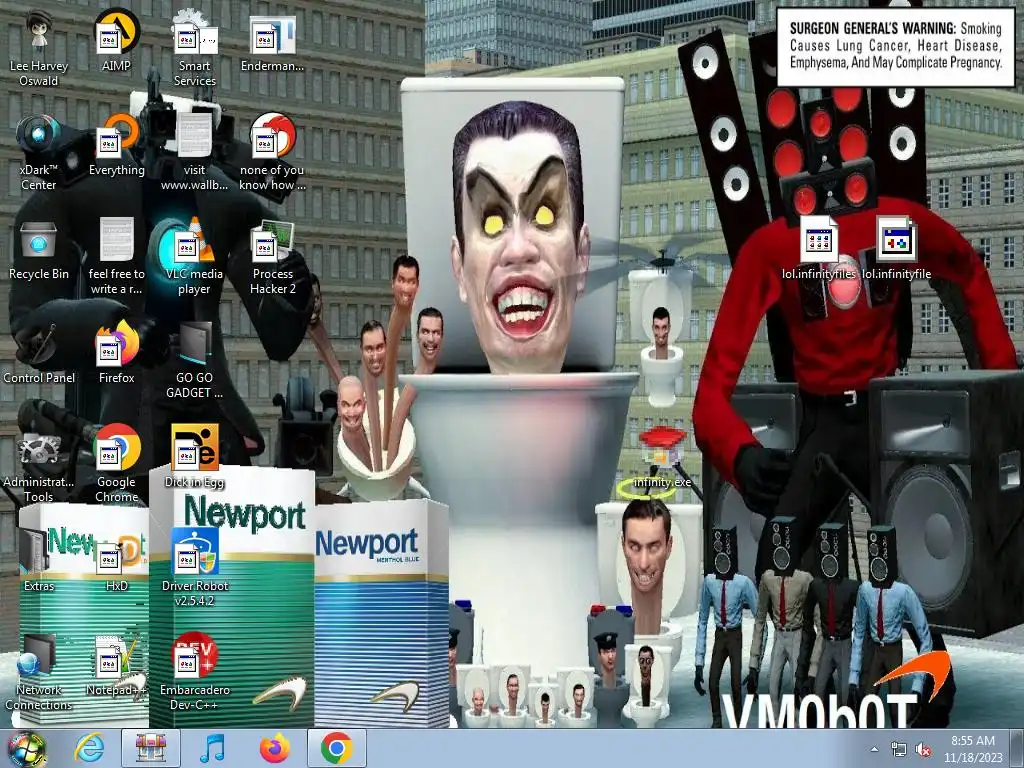
Task: Open Internet Explorer from the taskbar
Action: (x=89, y=748)
